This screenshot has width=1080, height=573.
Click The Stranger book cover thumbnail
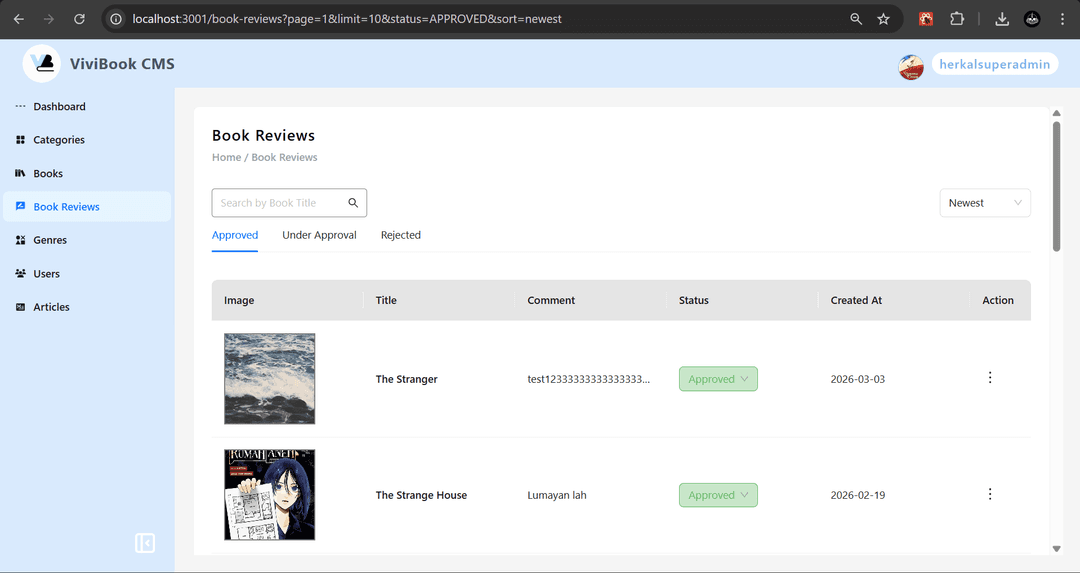(x=269, y=379)
